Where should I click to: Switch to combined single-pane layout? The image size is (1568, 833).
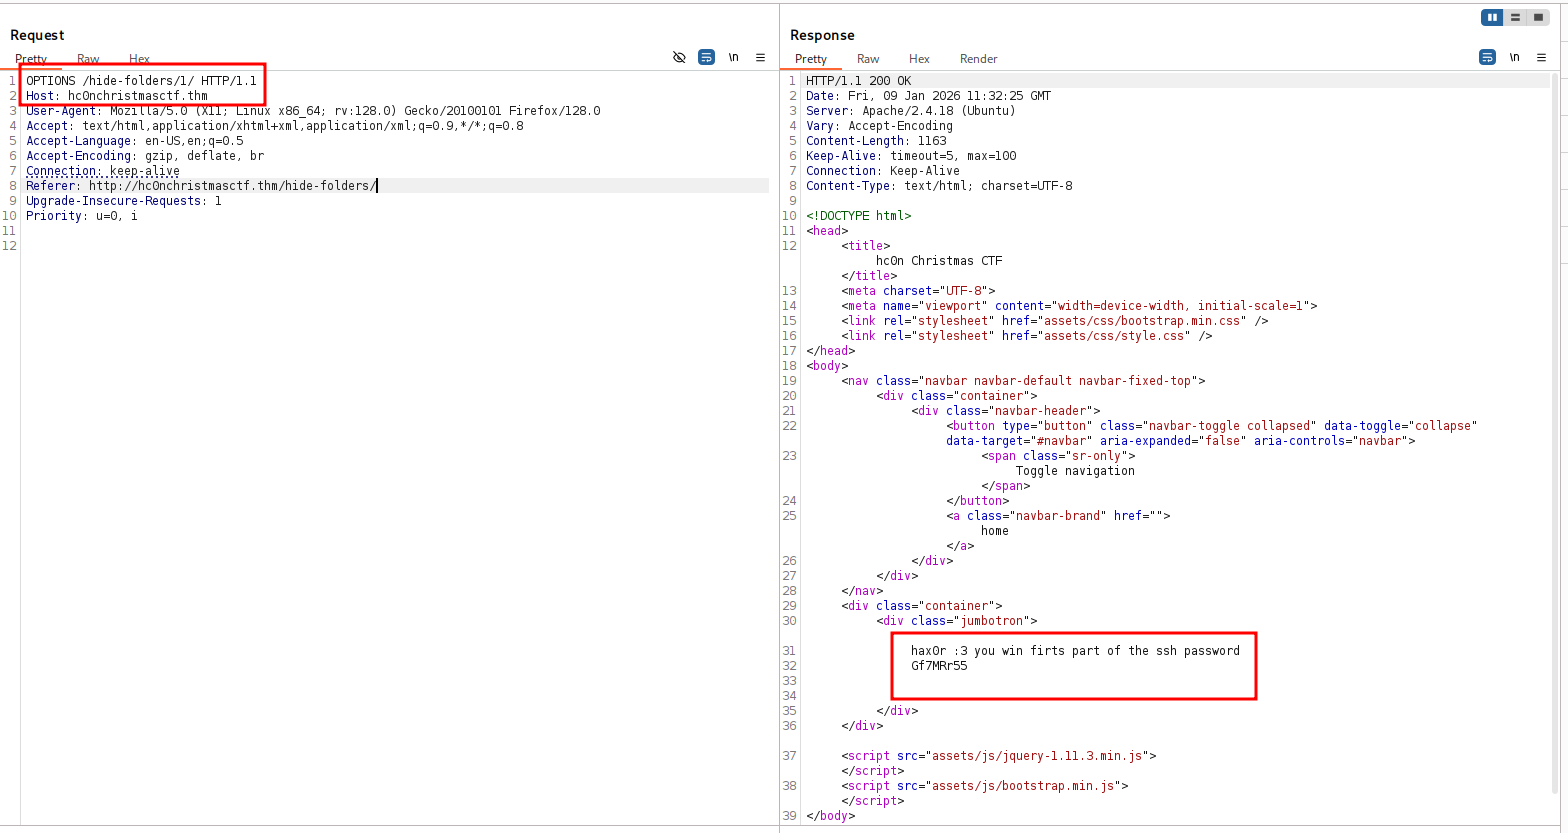[x=1538, y=18]
